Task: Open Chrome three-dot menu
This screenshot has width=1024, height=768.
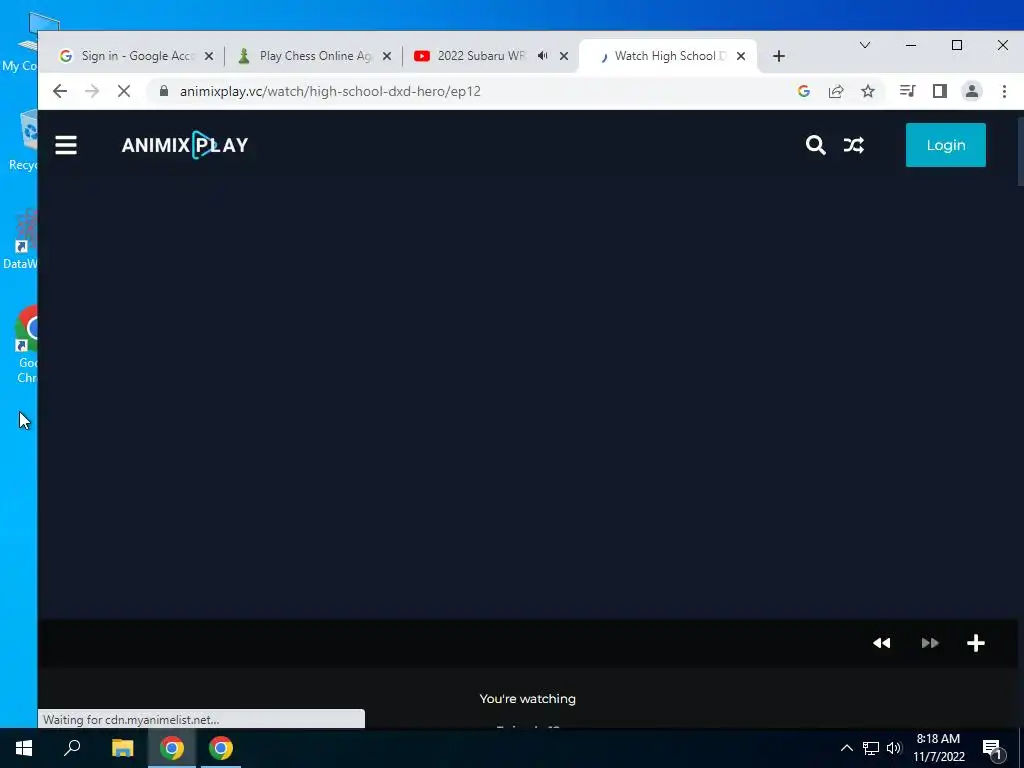Action: [x=1004, y=91]
